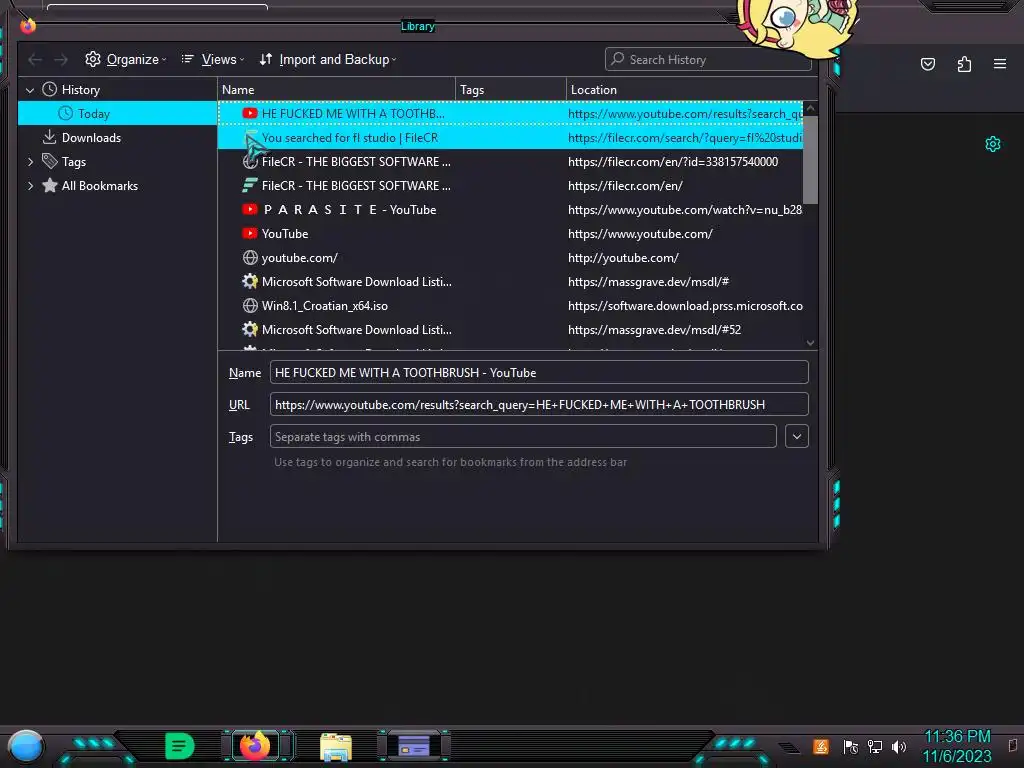This screenshot has height=768, width=1024.
Task: Sort by the Name column header
Action: click(x=336, y=89)
